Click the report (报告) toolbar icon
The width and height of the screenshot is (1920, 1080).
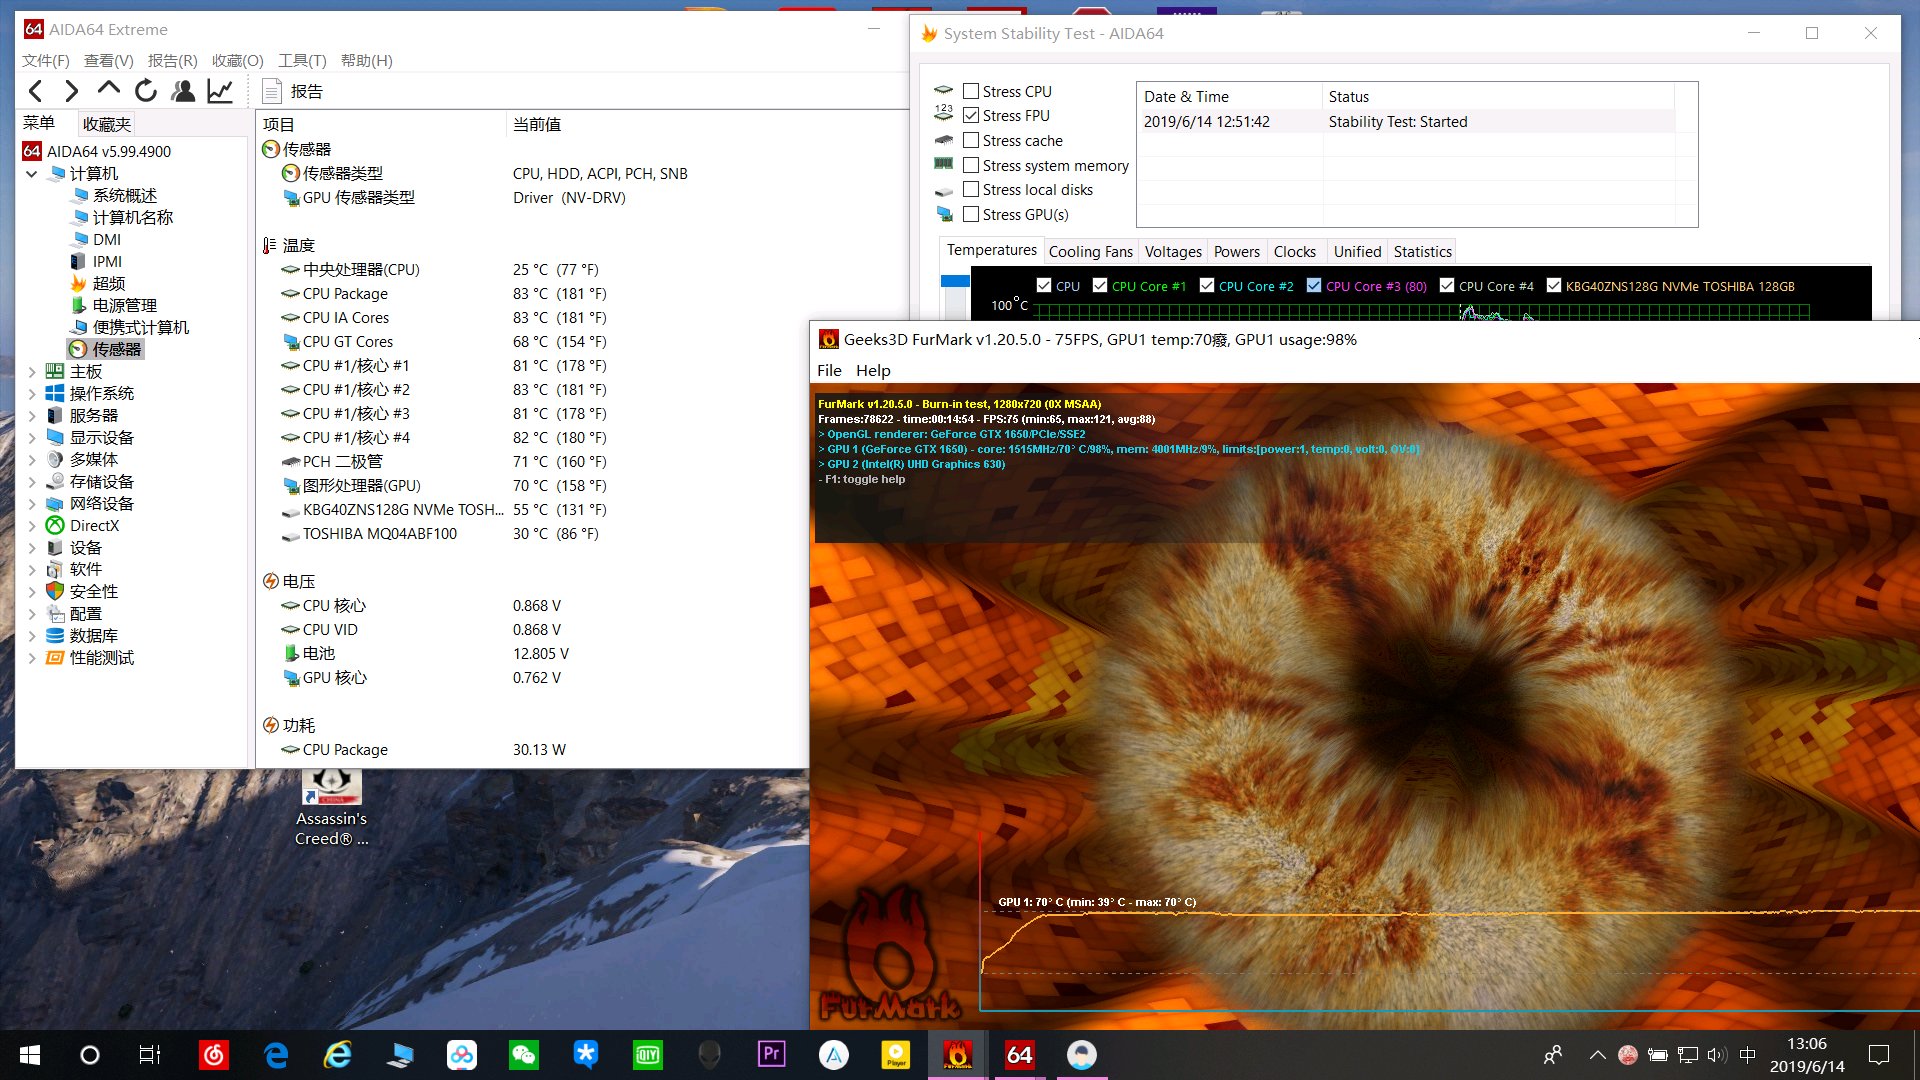point(272,91)
